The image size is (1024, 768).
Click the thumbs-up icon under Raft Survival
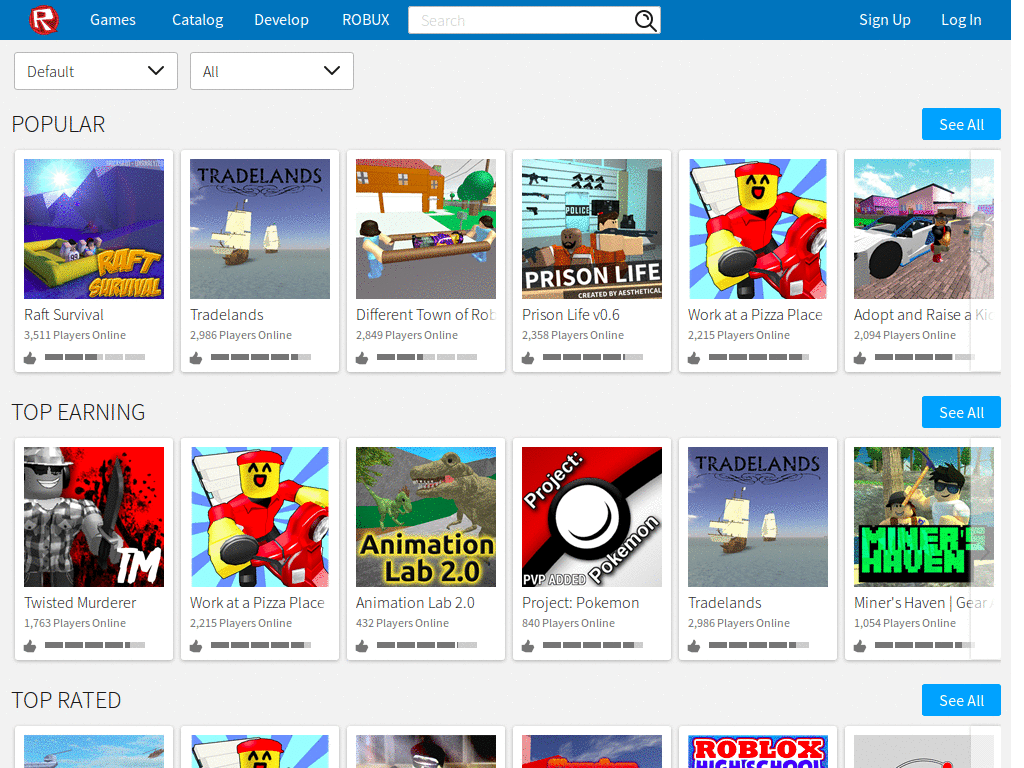[29, 356]
